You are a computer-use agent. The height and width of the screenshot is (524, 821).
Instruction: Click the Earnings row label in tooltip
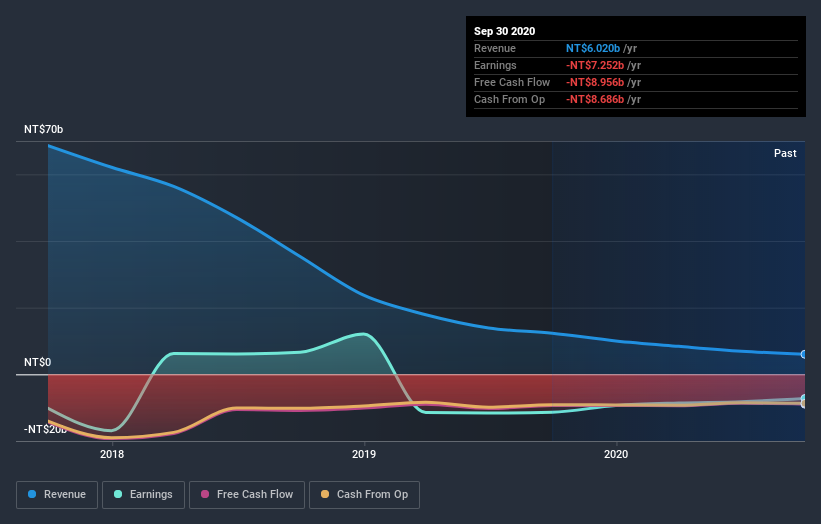coord(495,65)
